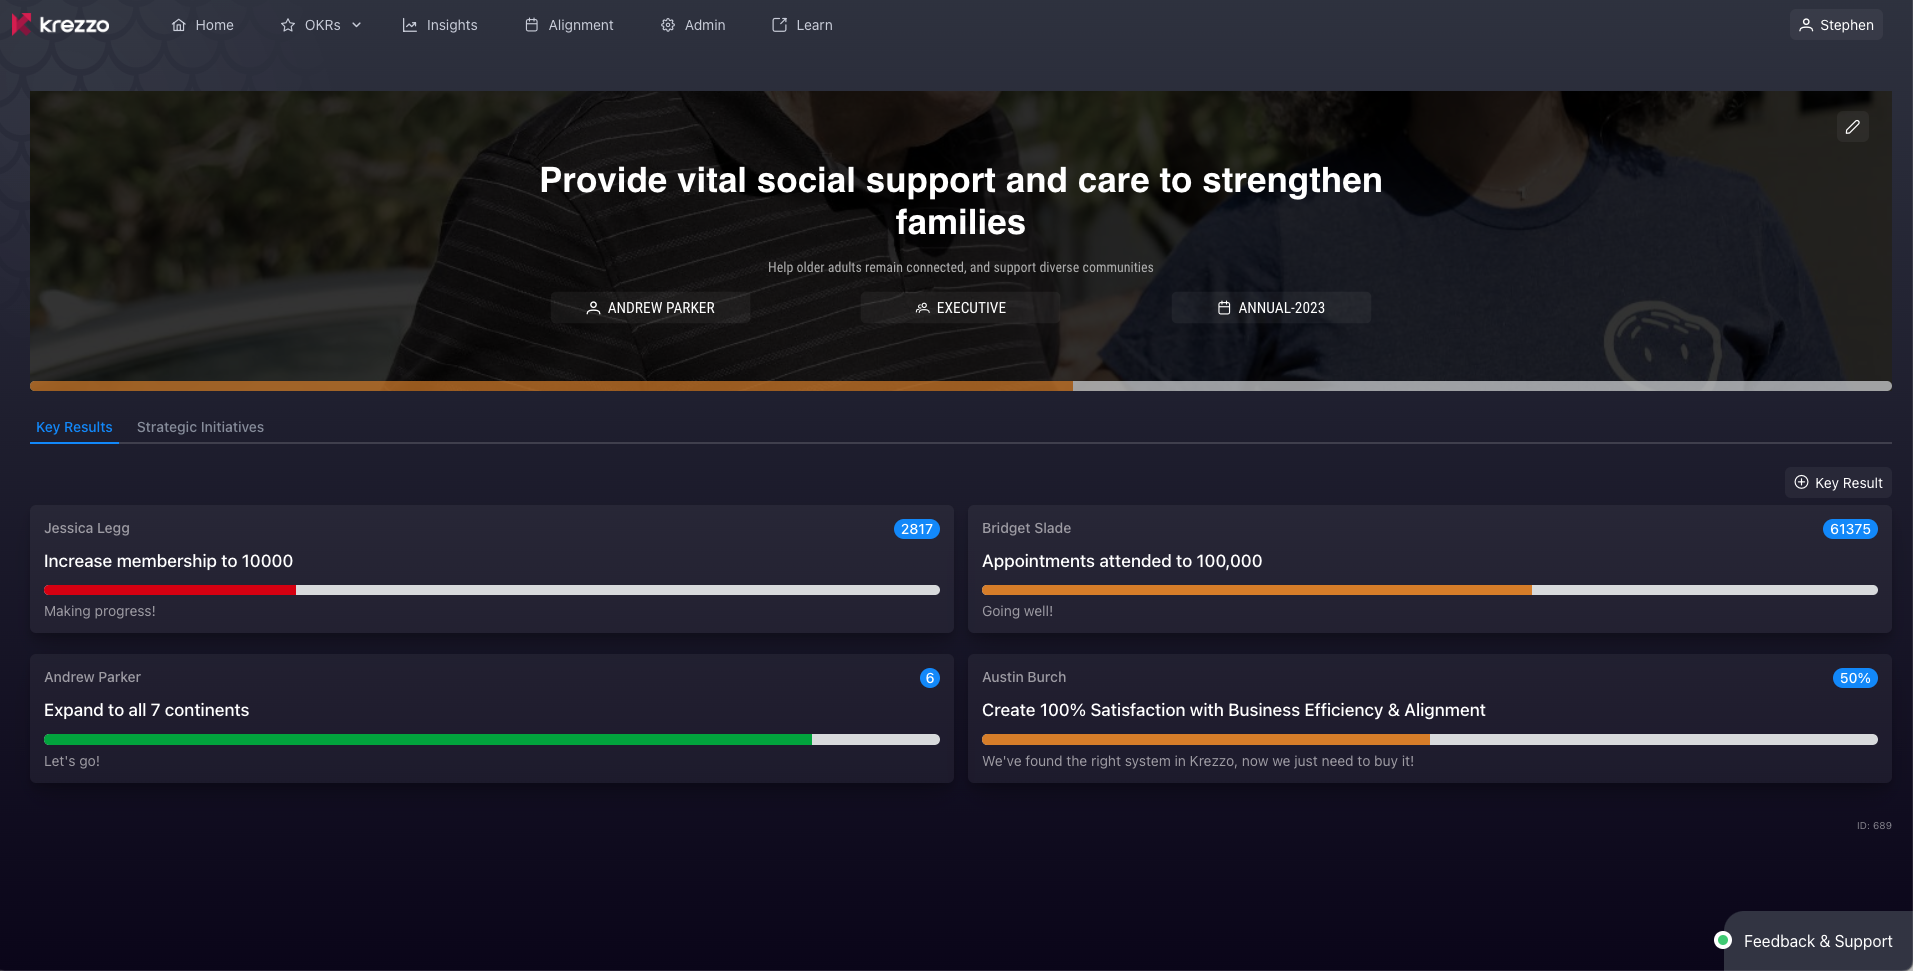
Task: Click the 50% value badge
Action: click(x=1855, y=678)
